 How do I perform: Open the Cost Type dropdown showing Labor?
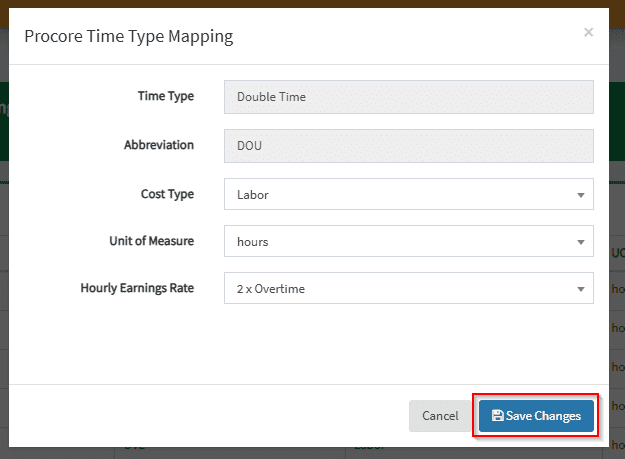pyautogui.click(x=408, y=195)
